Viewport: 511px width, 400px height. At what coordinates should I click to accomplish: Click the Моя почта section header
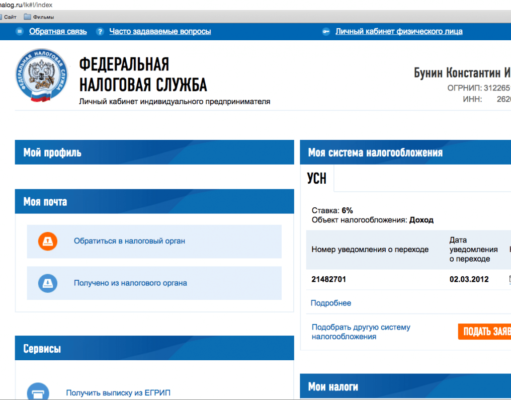point(154,201)
